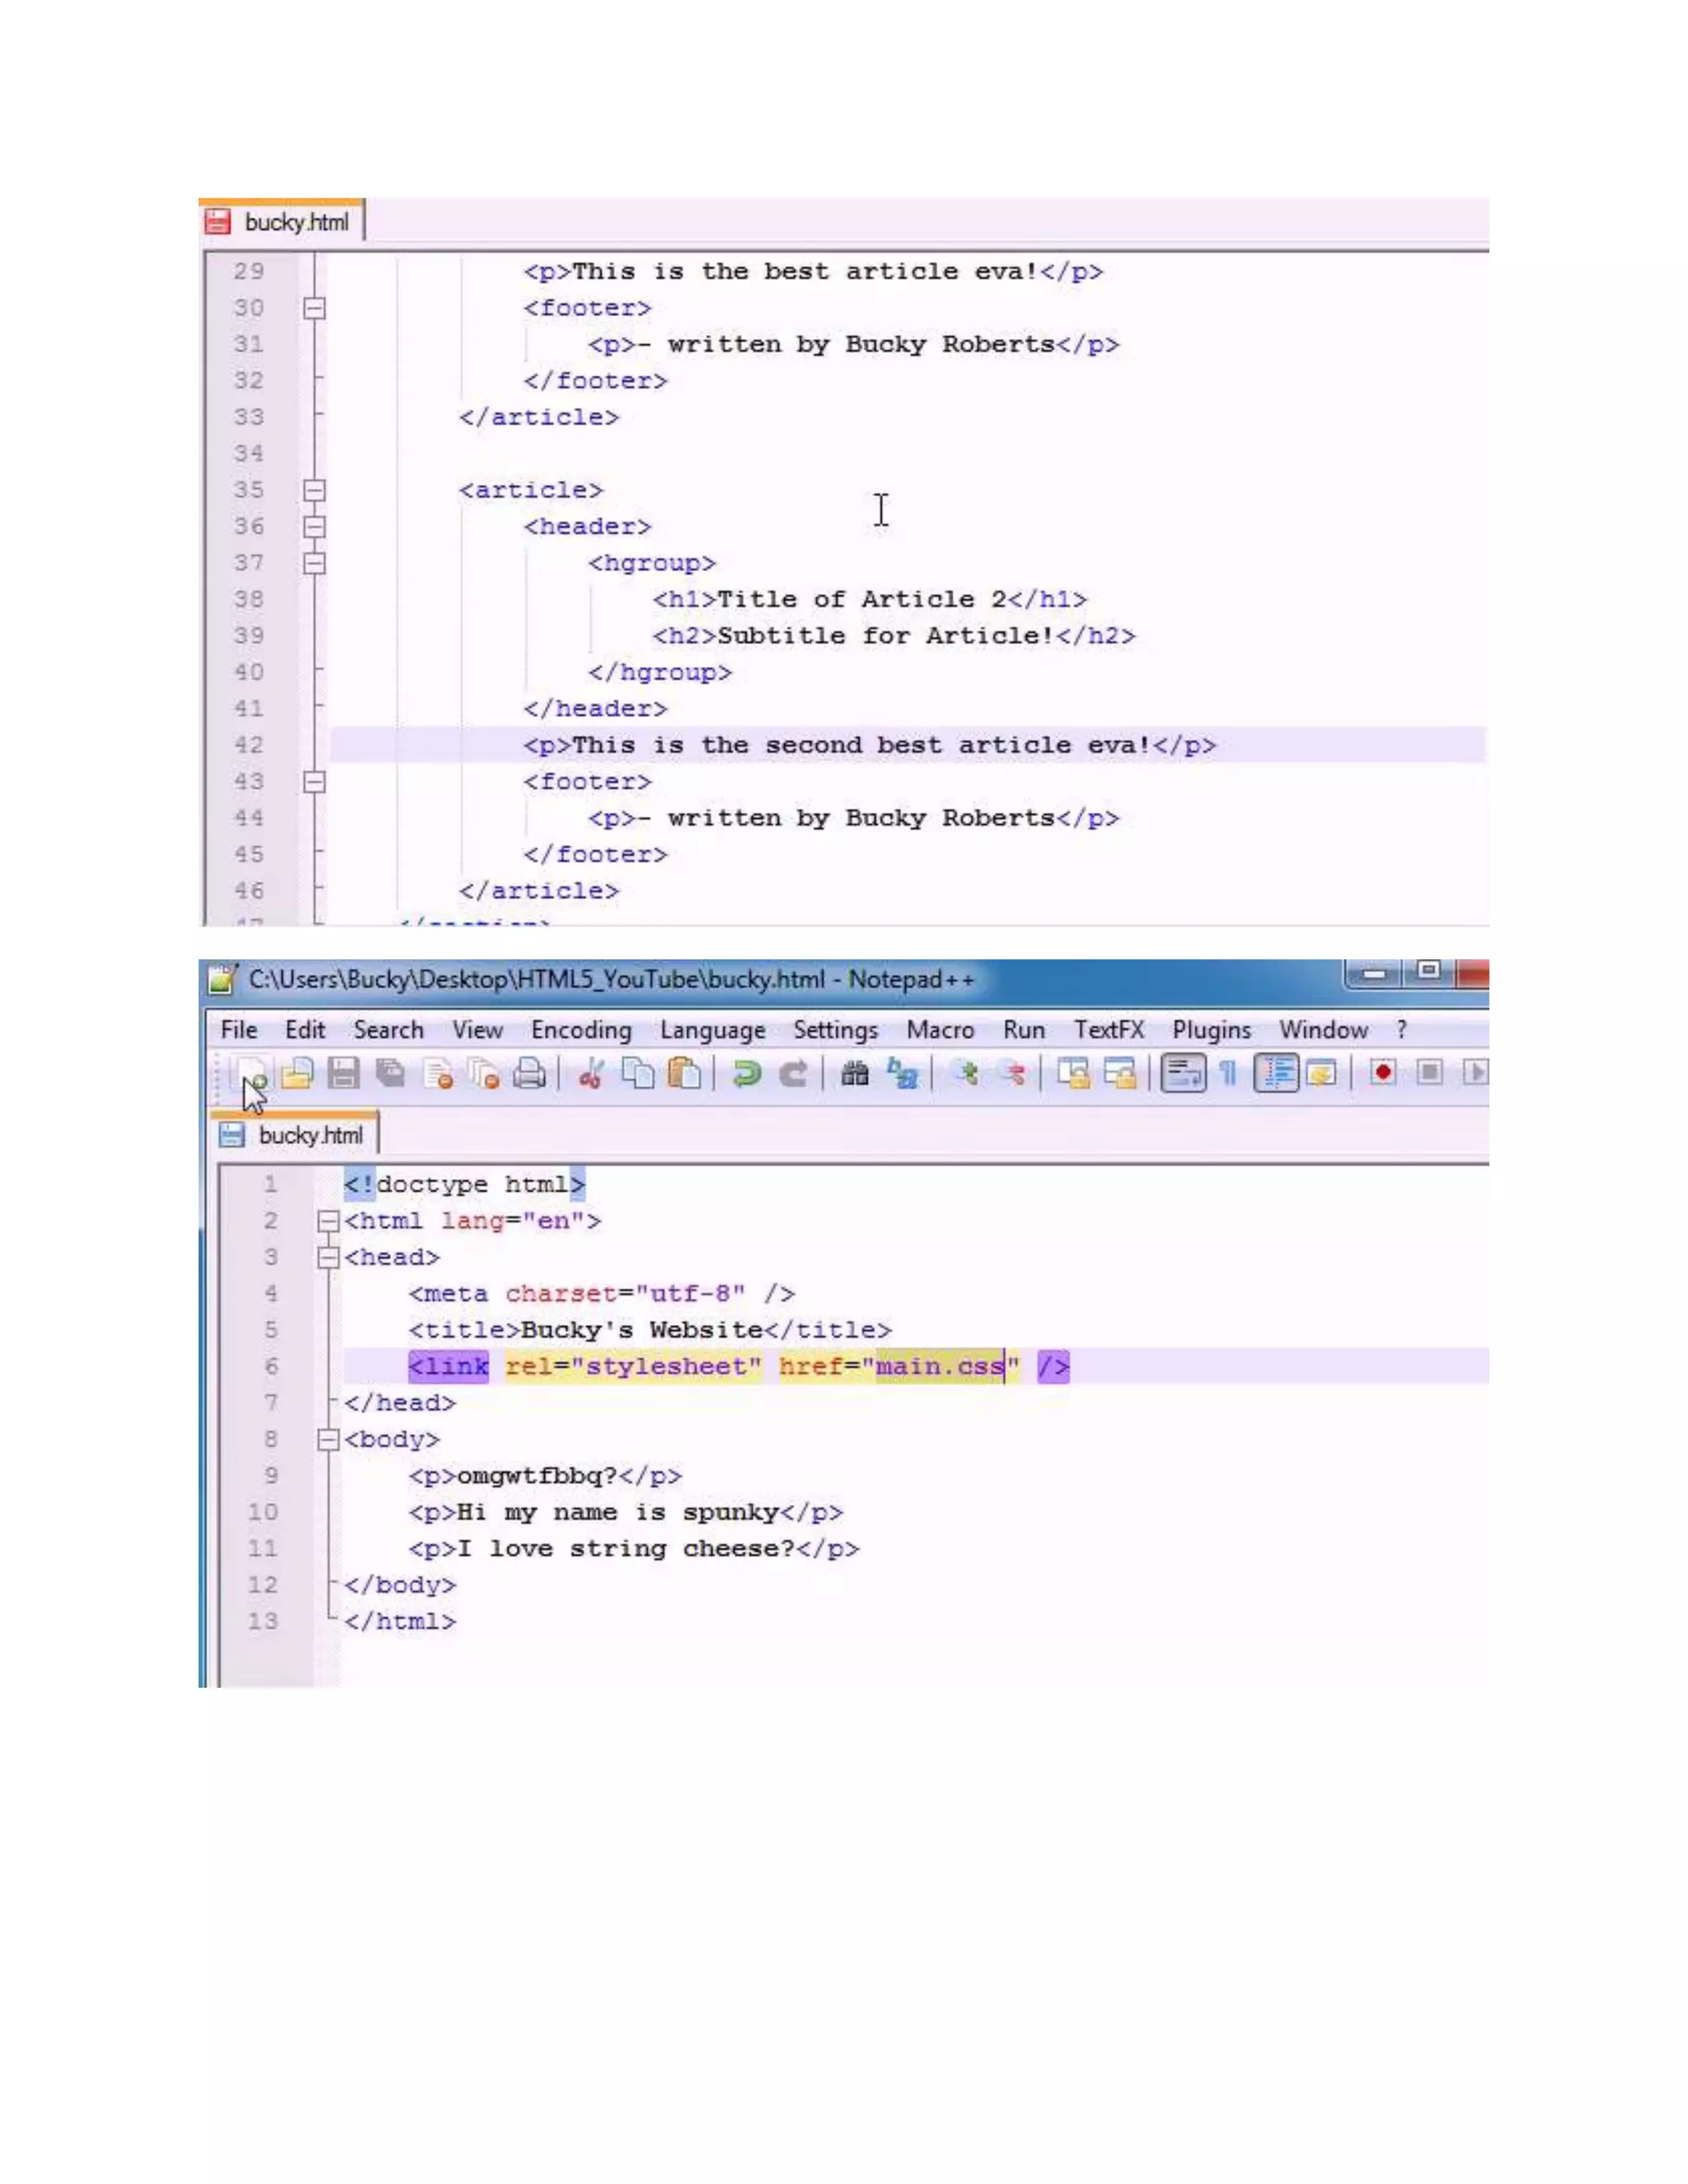Click the Zoom In toolbar icon

coord(965,1074)
